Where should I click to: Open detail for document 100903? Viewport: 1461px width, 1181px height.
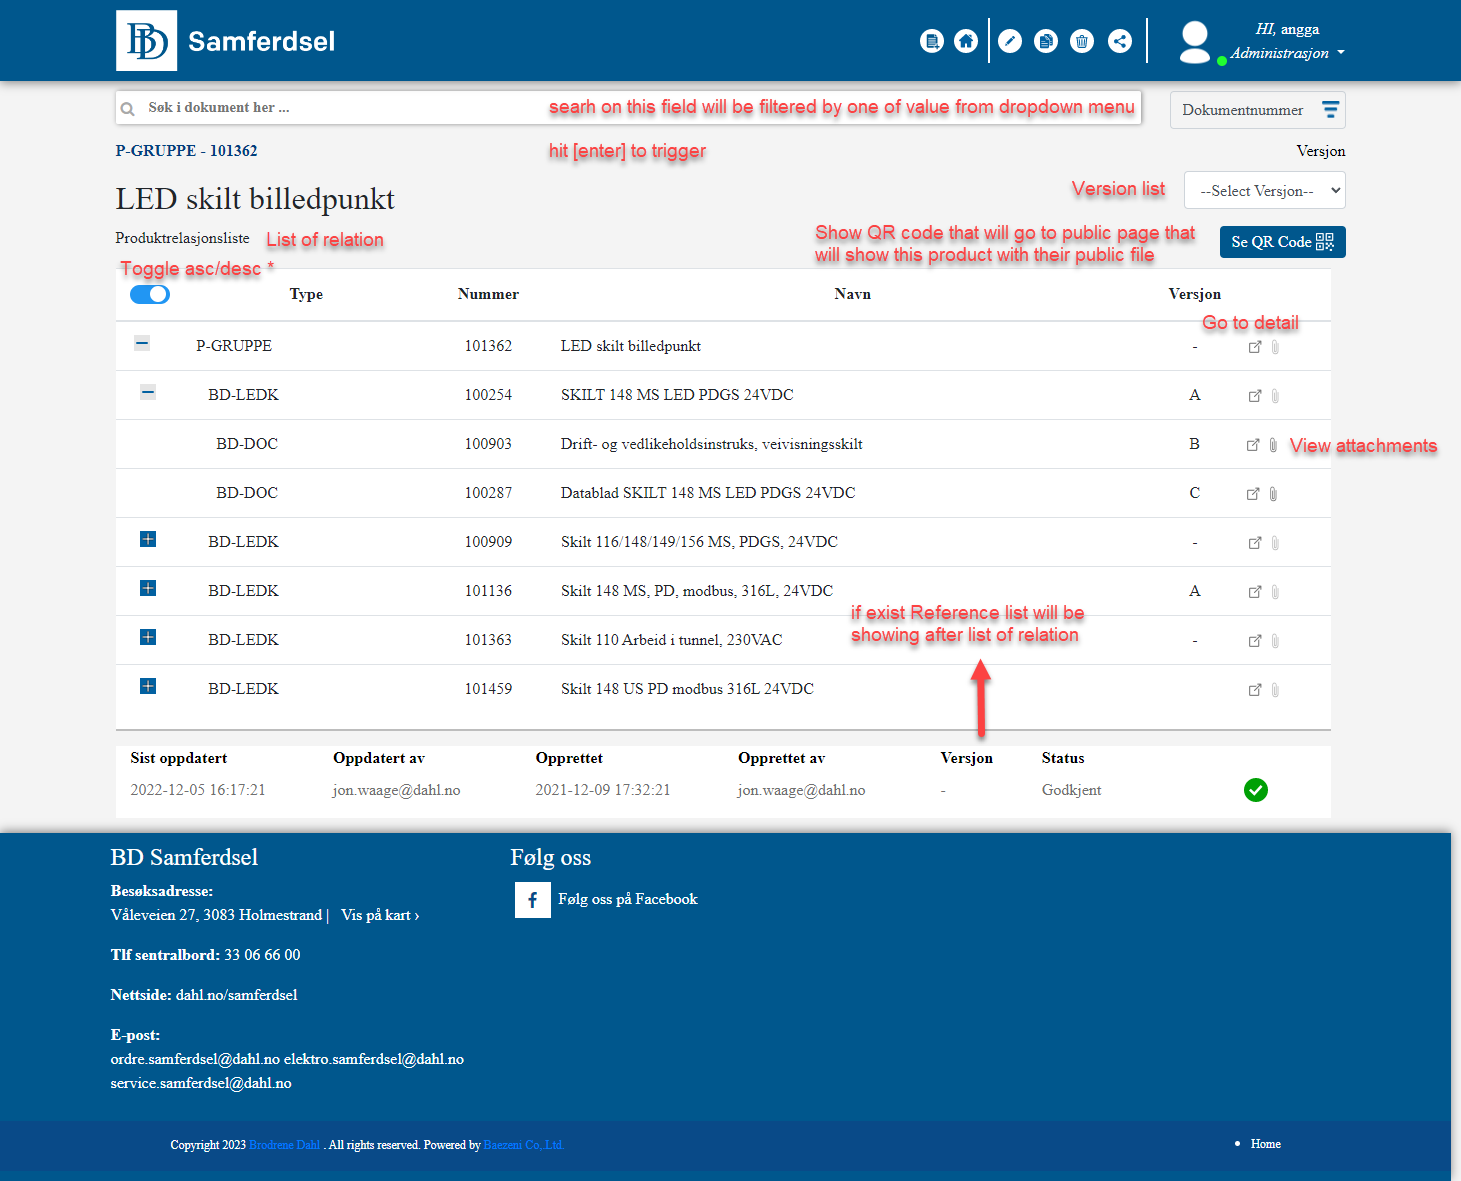coord(1252,445)
